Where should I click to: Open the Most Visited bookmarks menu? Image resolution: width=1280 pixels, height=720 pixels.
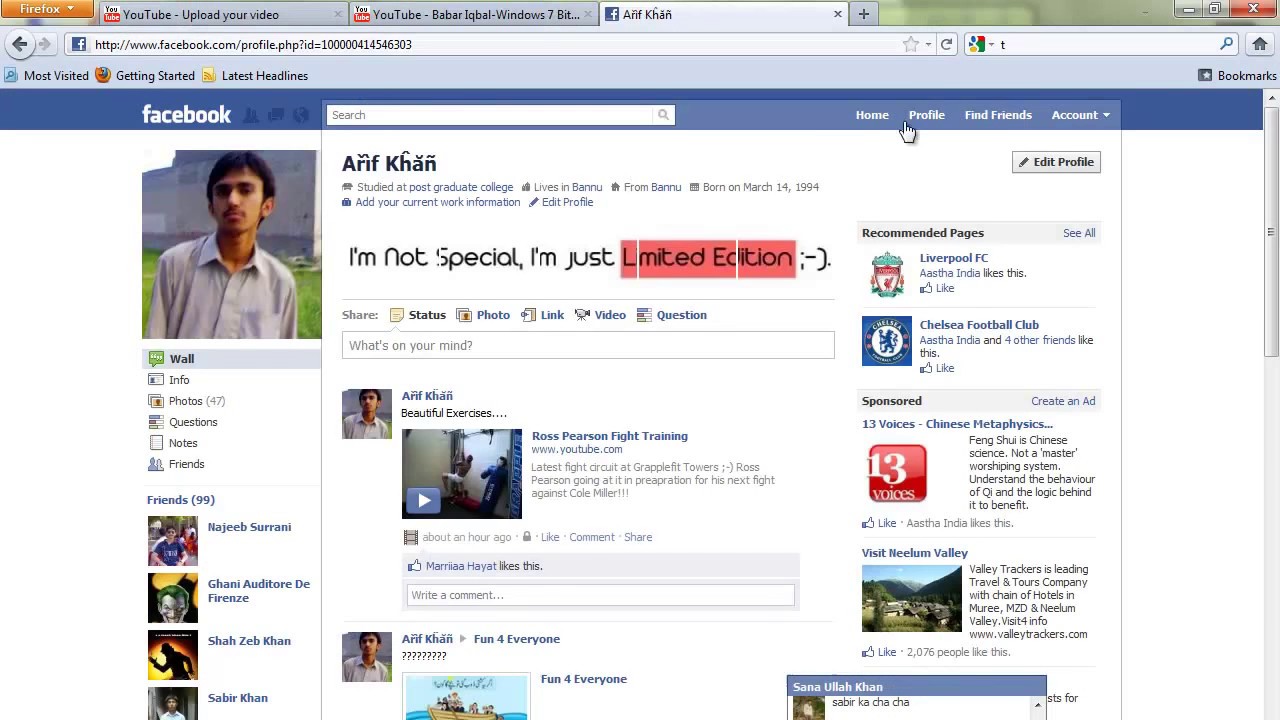[x=46, y=75]
